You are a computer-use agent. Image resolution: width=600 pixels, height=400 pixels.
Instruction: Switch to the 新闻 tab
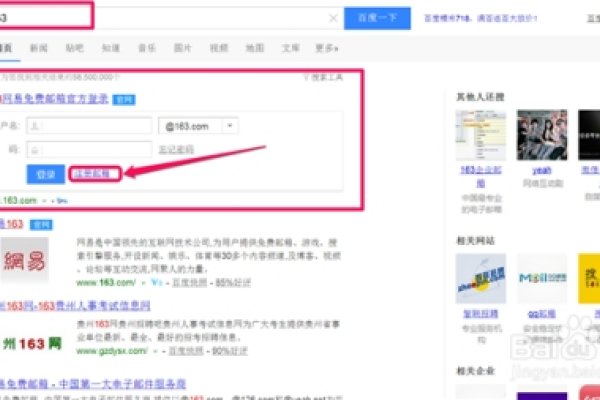pos(39,48)
